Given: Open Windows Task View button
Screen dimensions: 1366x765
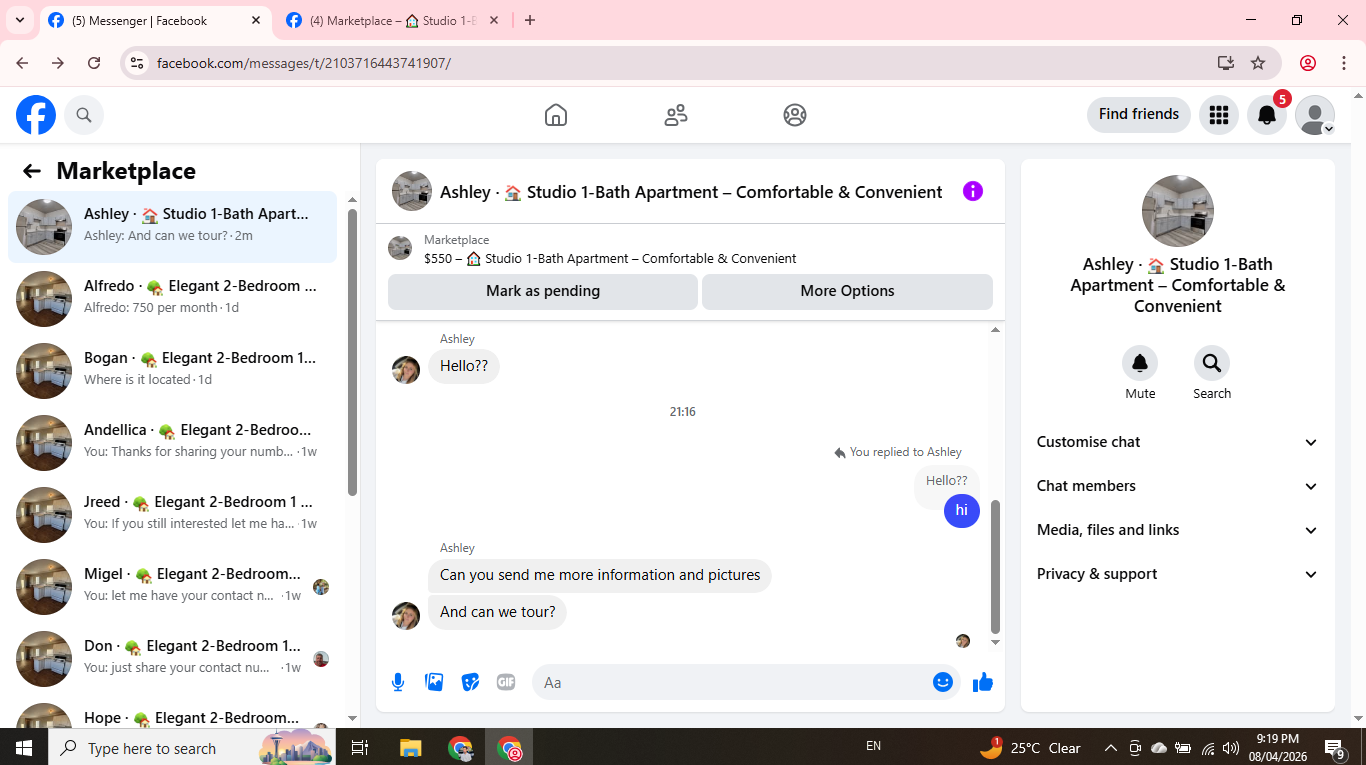Looking at the screenshot, I should [x=360, y=747].
